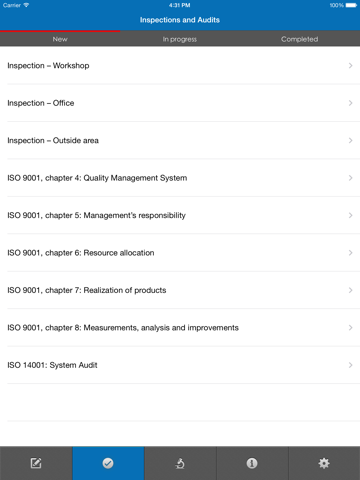
Task: Expand chevron beside Inspection – Office
Action: click(x=350, y=103)
